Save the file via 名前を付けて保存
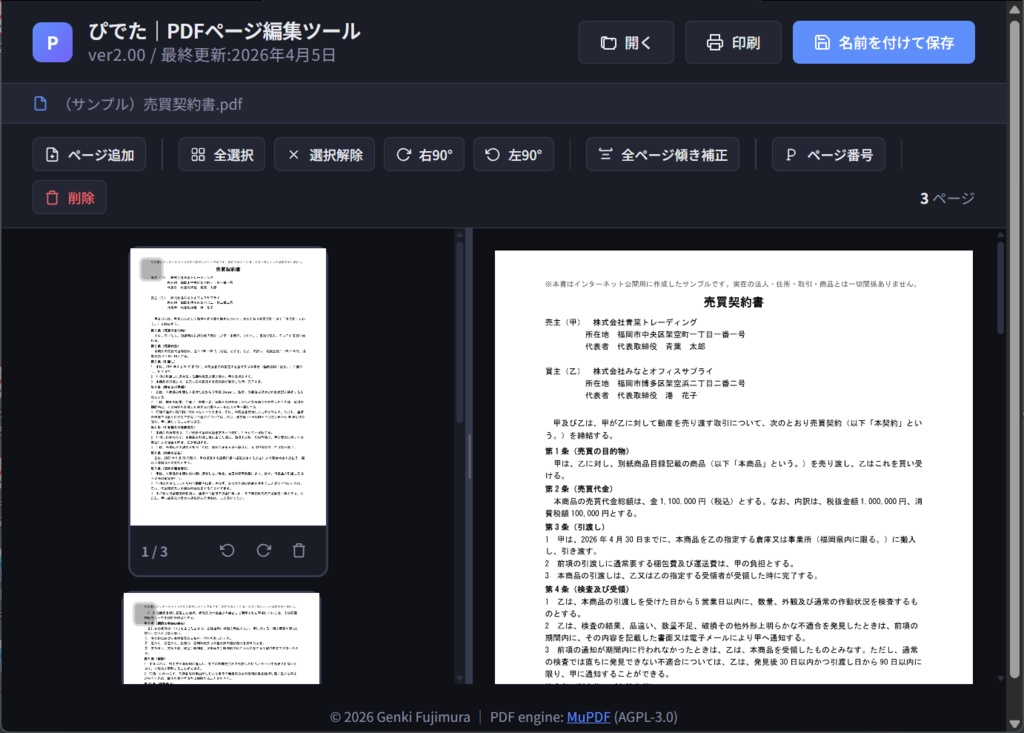 point(884,42)
